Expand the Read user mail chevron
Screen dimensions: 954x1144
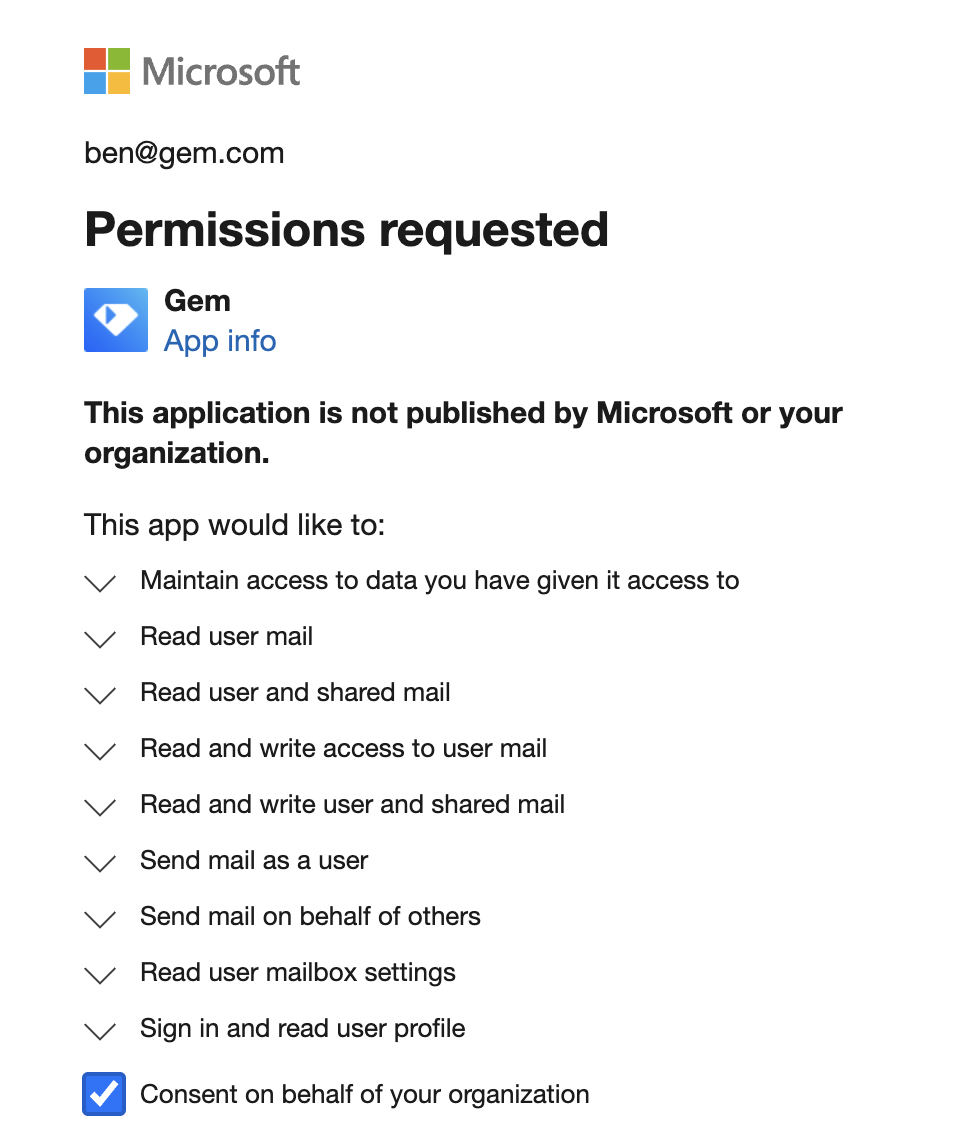[100, 638]
